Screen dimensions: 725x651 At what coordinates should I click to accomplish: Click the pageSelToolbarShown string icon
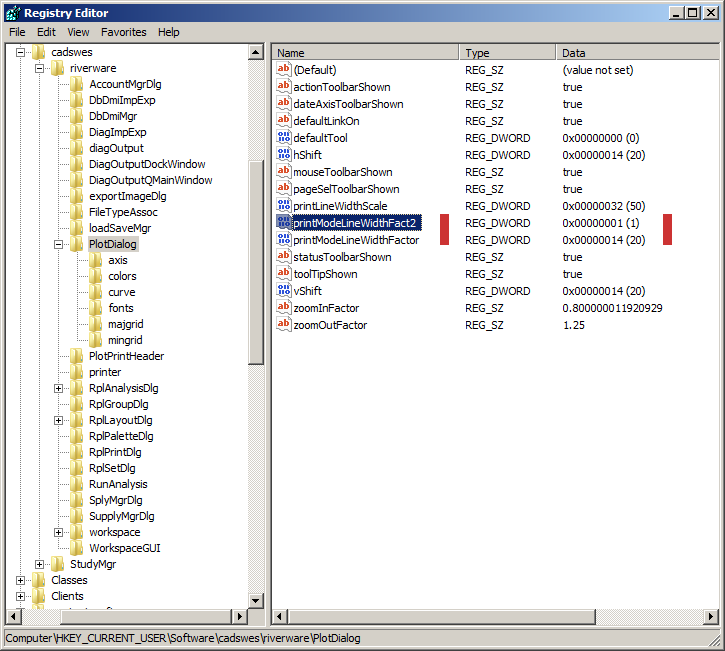click(283, 189)
